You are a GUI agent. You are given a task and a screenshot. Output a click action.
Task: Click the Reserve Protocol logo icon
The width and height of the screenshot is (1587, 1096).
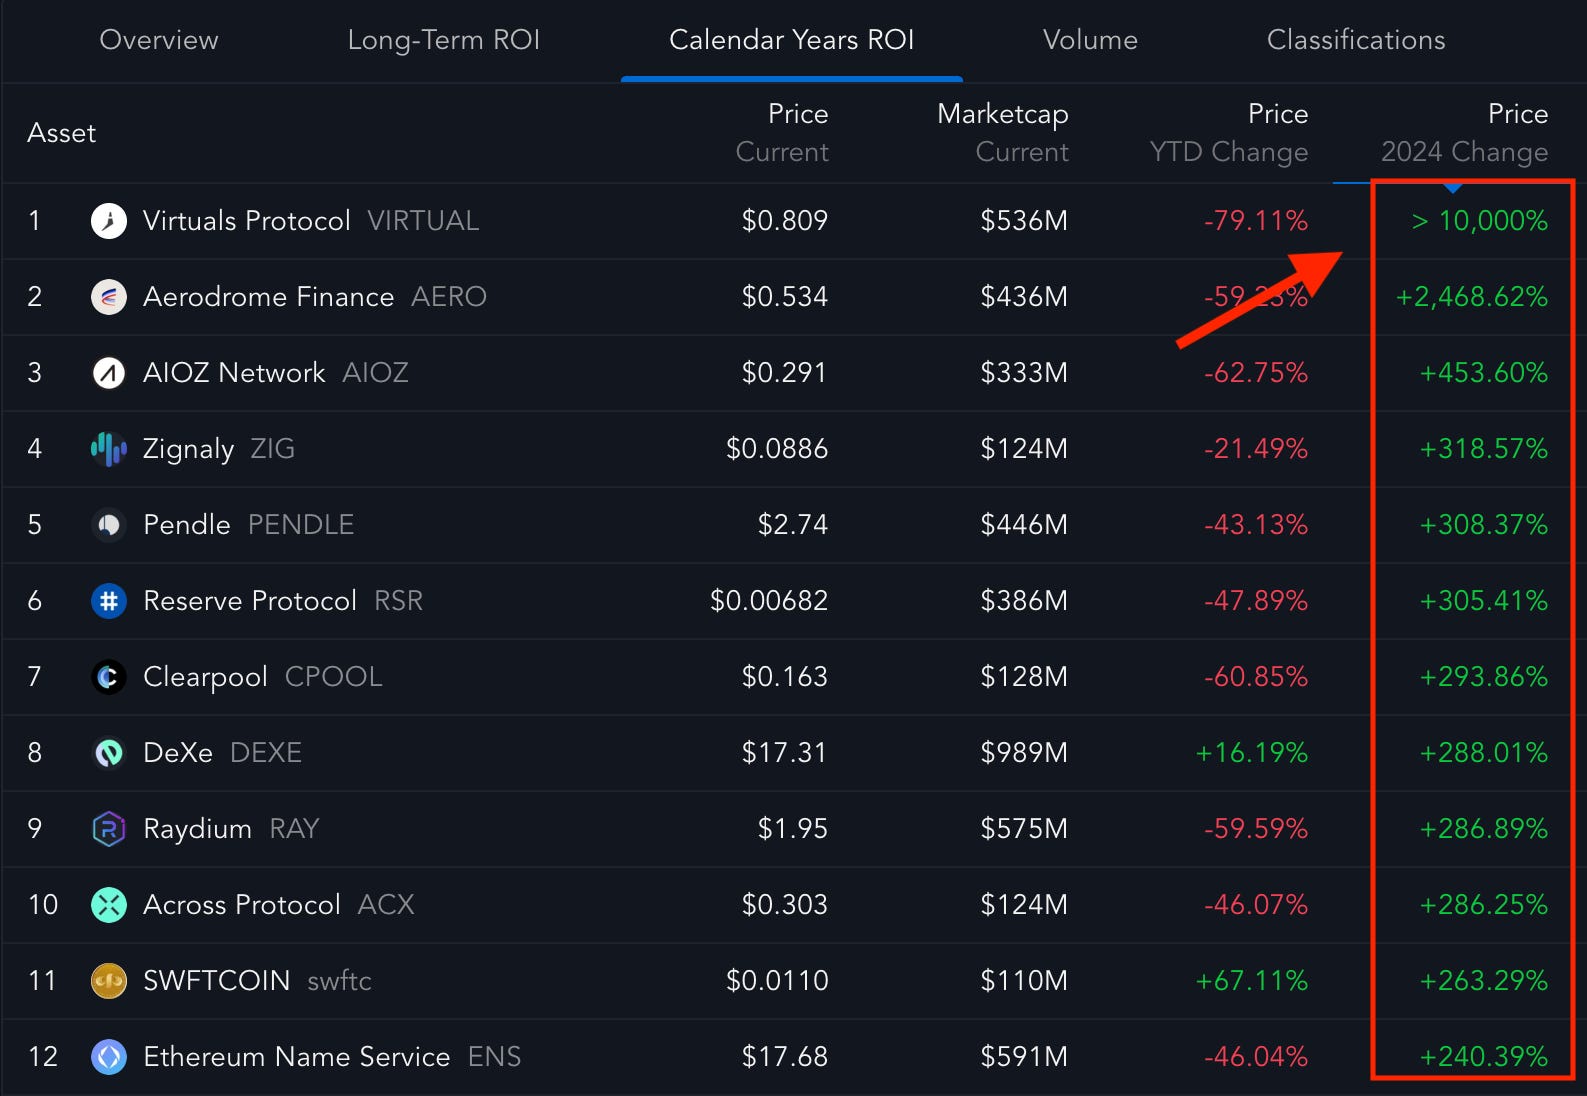pyautogui.click(x=109, y=600)
